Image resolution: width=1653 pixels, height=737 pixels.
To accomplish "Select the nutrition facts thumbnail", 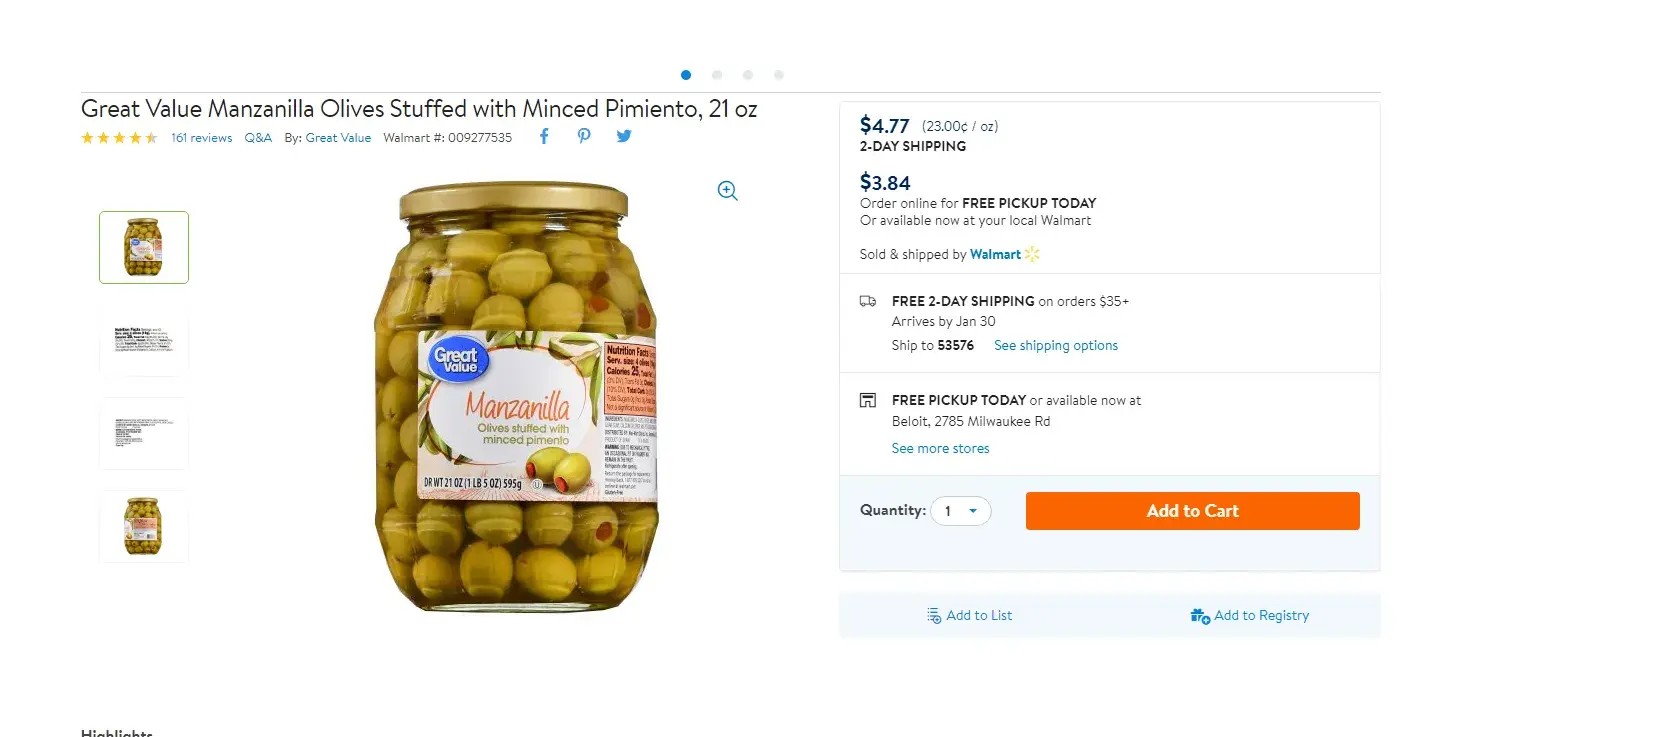I will pos(144,340).
